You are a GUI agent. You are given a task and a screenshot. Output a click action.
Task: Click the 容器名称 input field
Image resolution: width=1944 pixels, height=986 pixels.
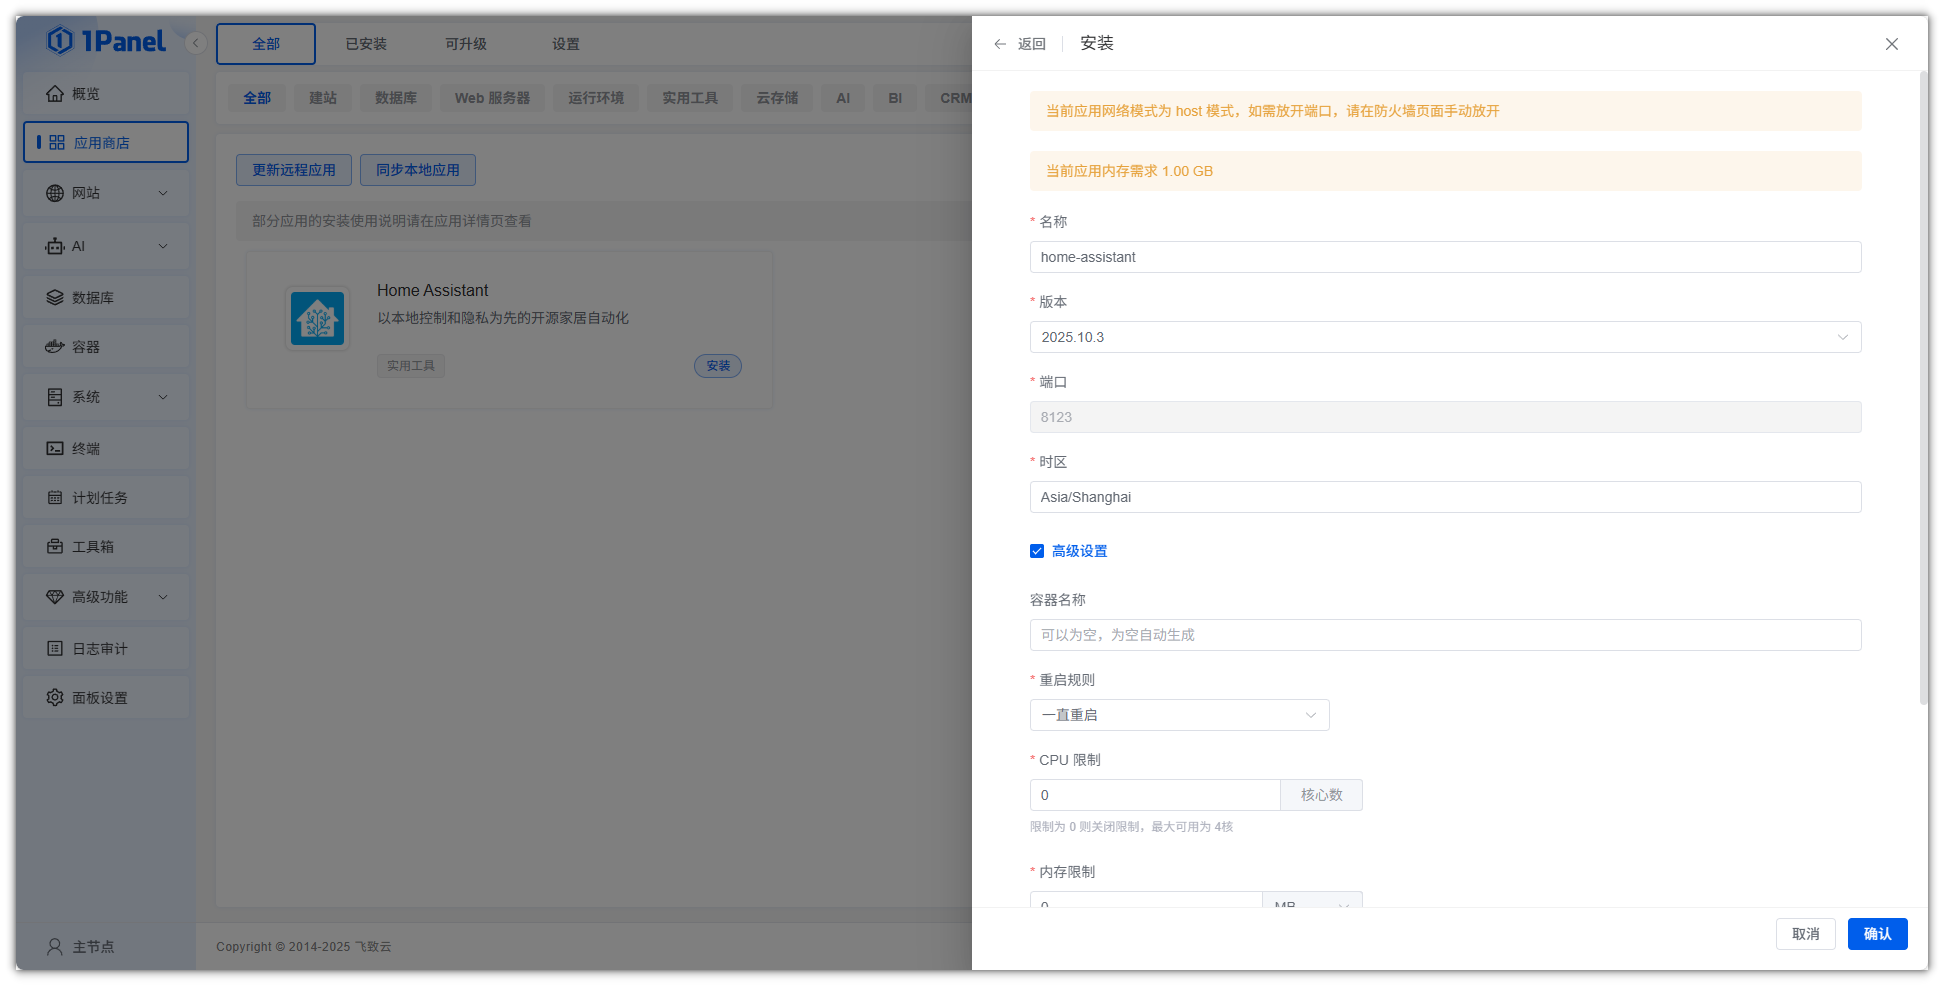[x=1444, y=635]
